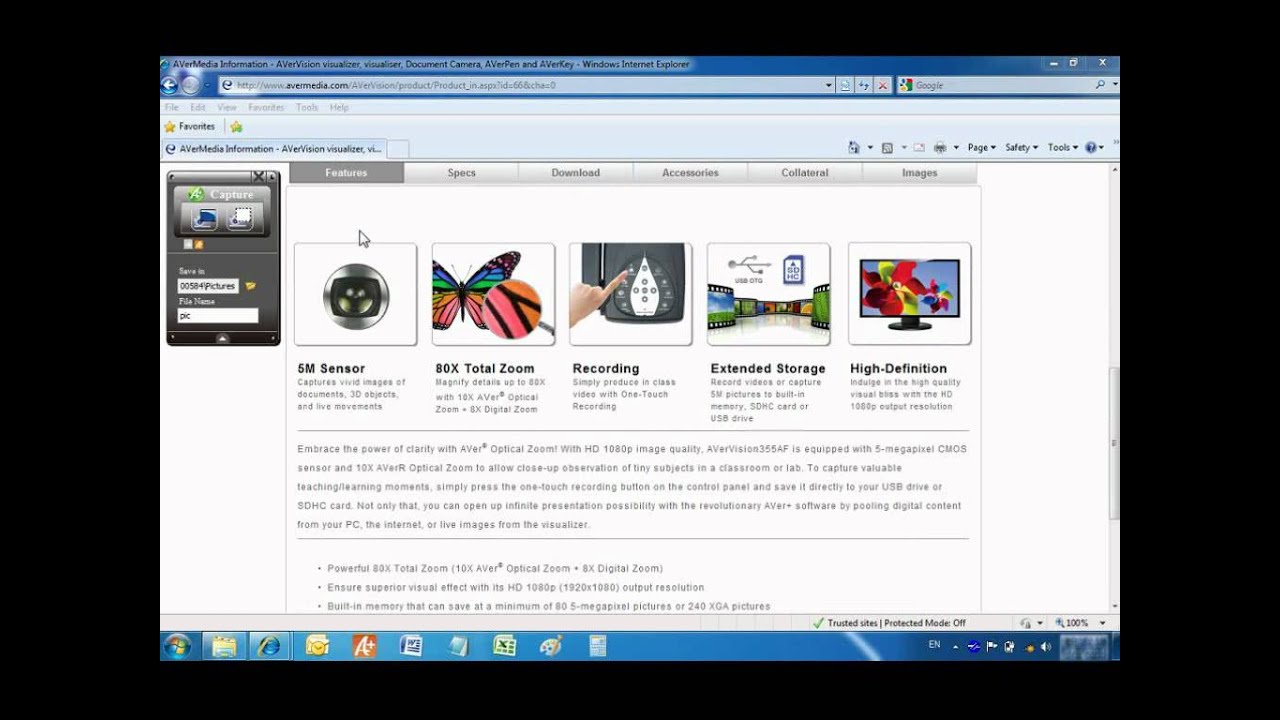
Task: Click the Internet Explorer taskbar icon
Action: pos(269,646)
